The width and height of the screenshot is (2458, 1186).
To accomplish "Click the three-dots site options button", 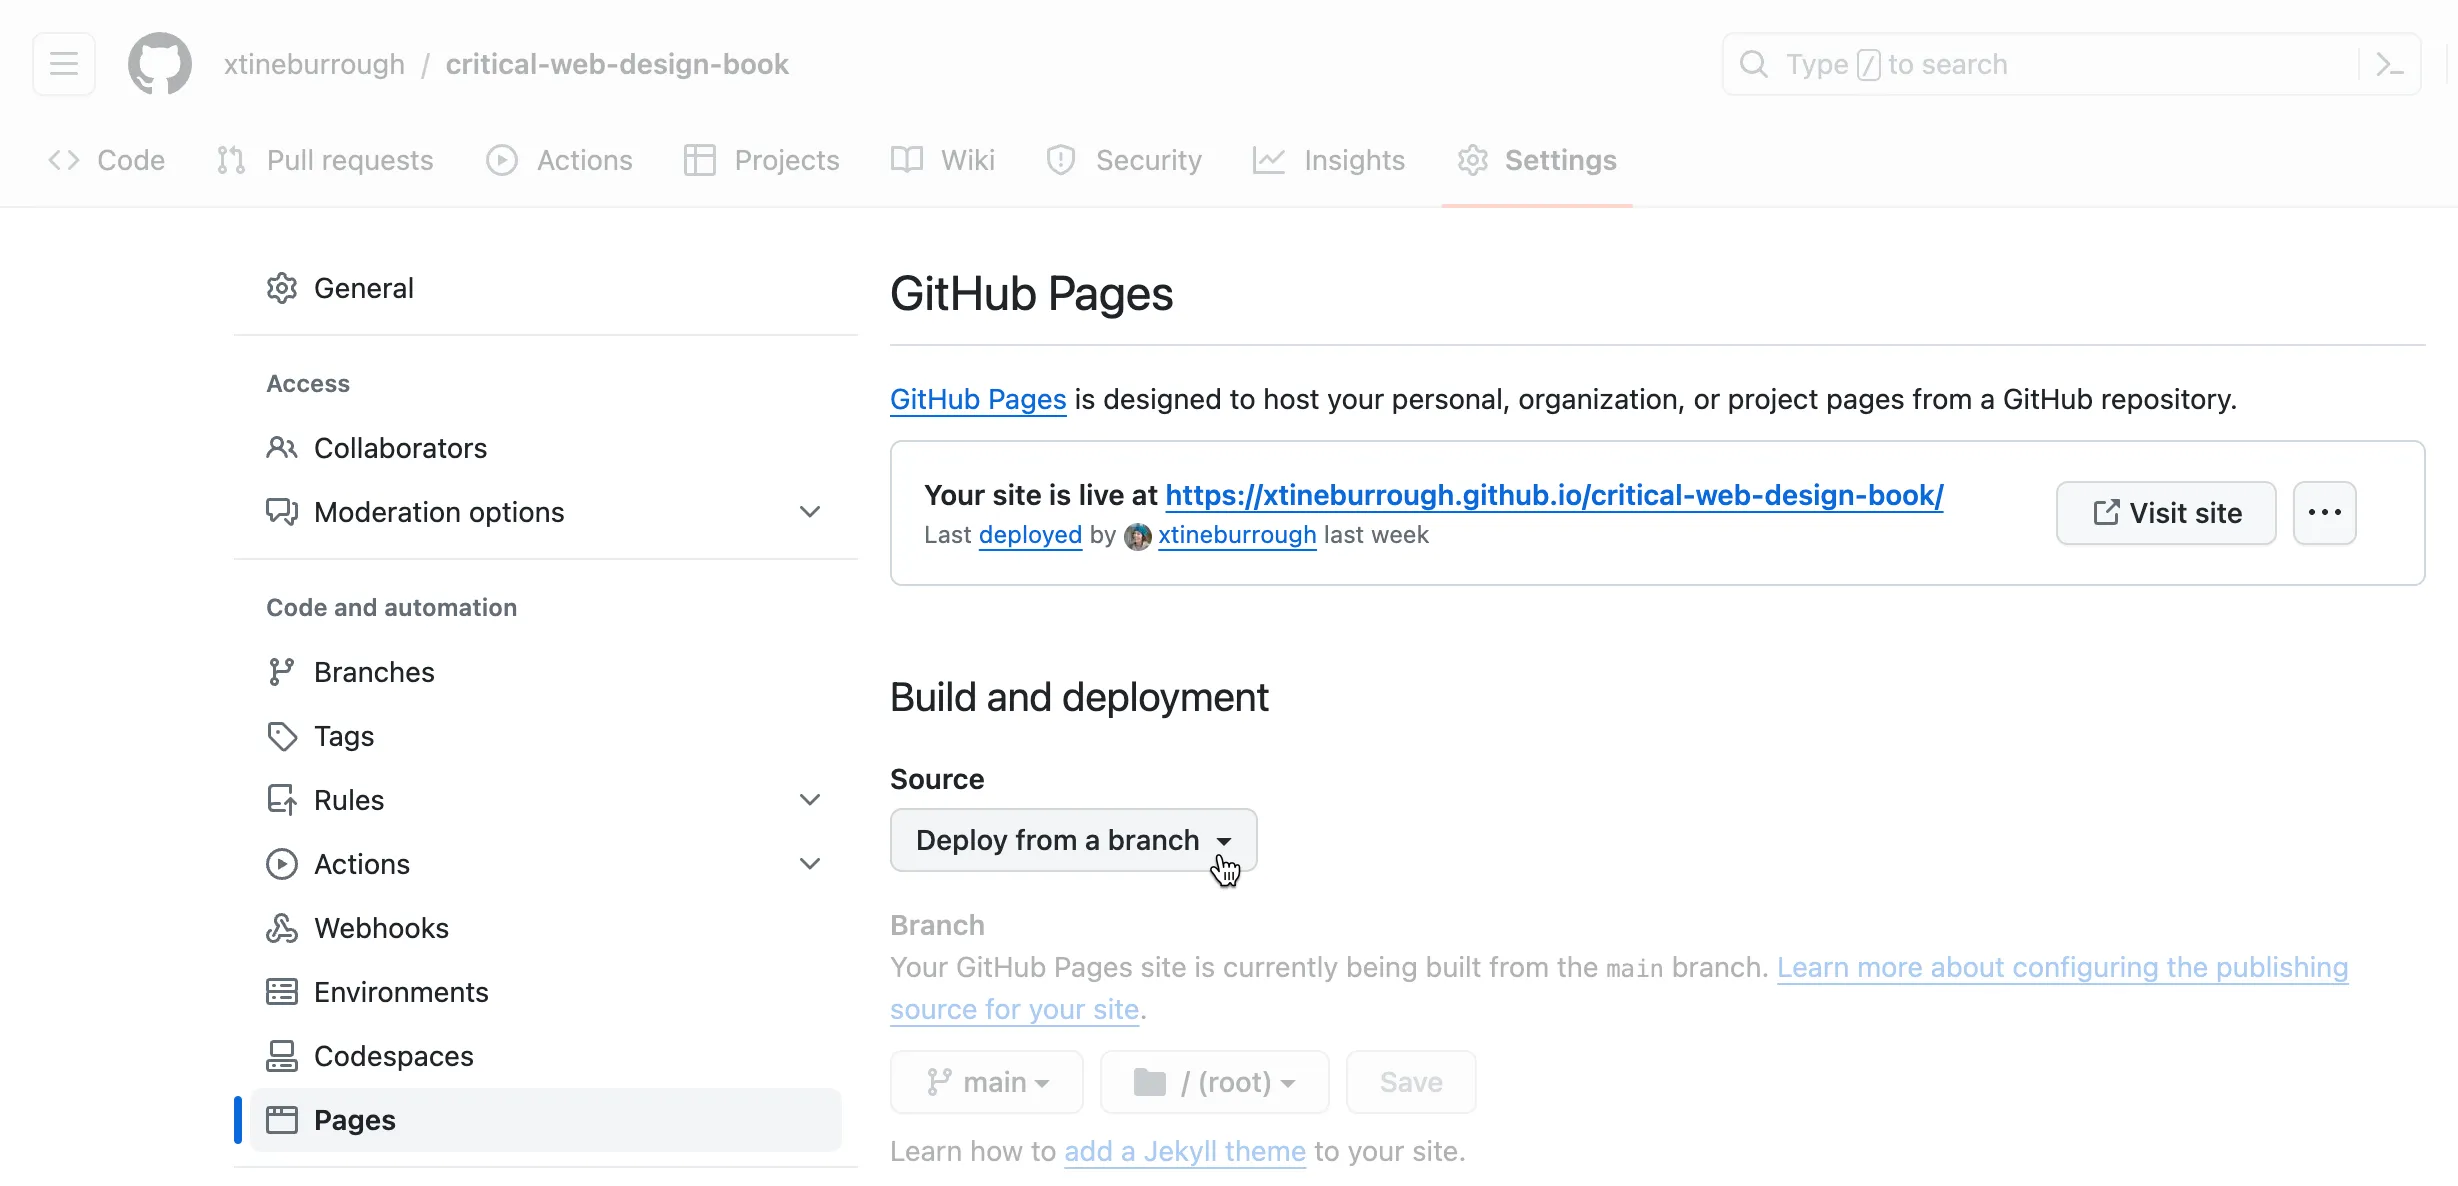I will tap(2324, 513).
